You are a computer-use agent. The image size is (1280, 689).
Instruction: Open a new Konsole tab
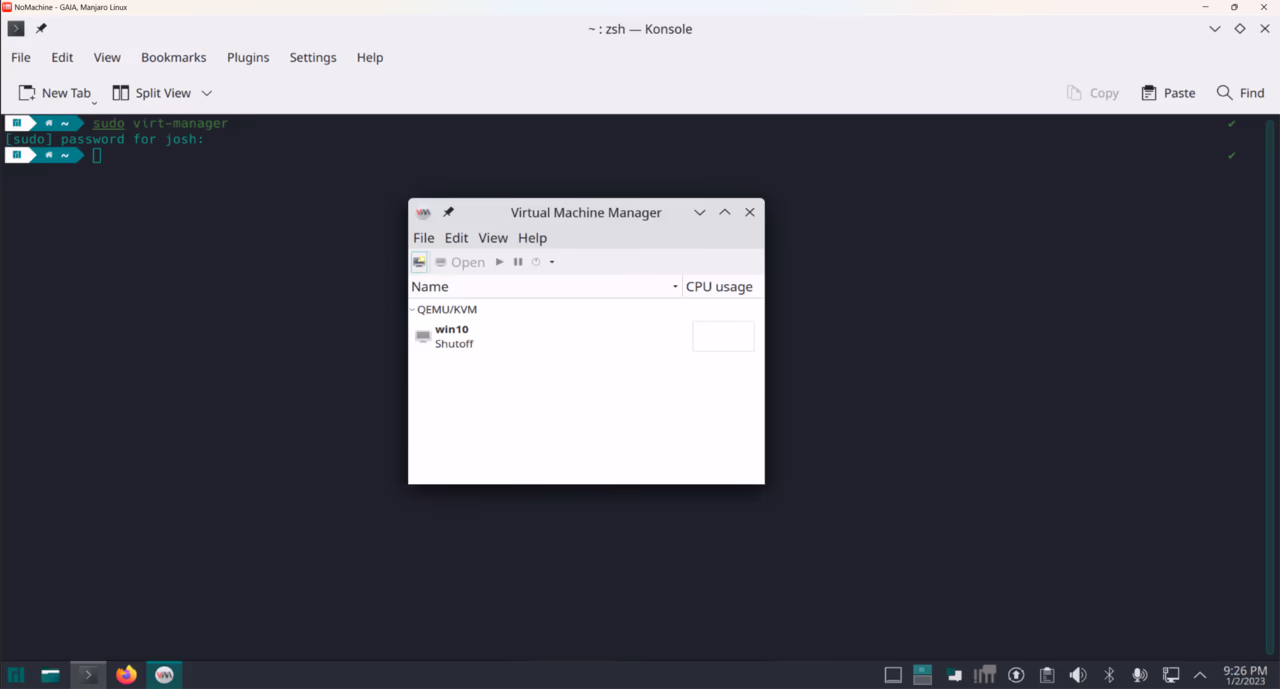pyautogui.click(x=55, y=93)
